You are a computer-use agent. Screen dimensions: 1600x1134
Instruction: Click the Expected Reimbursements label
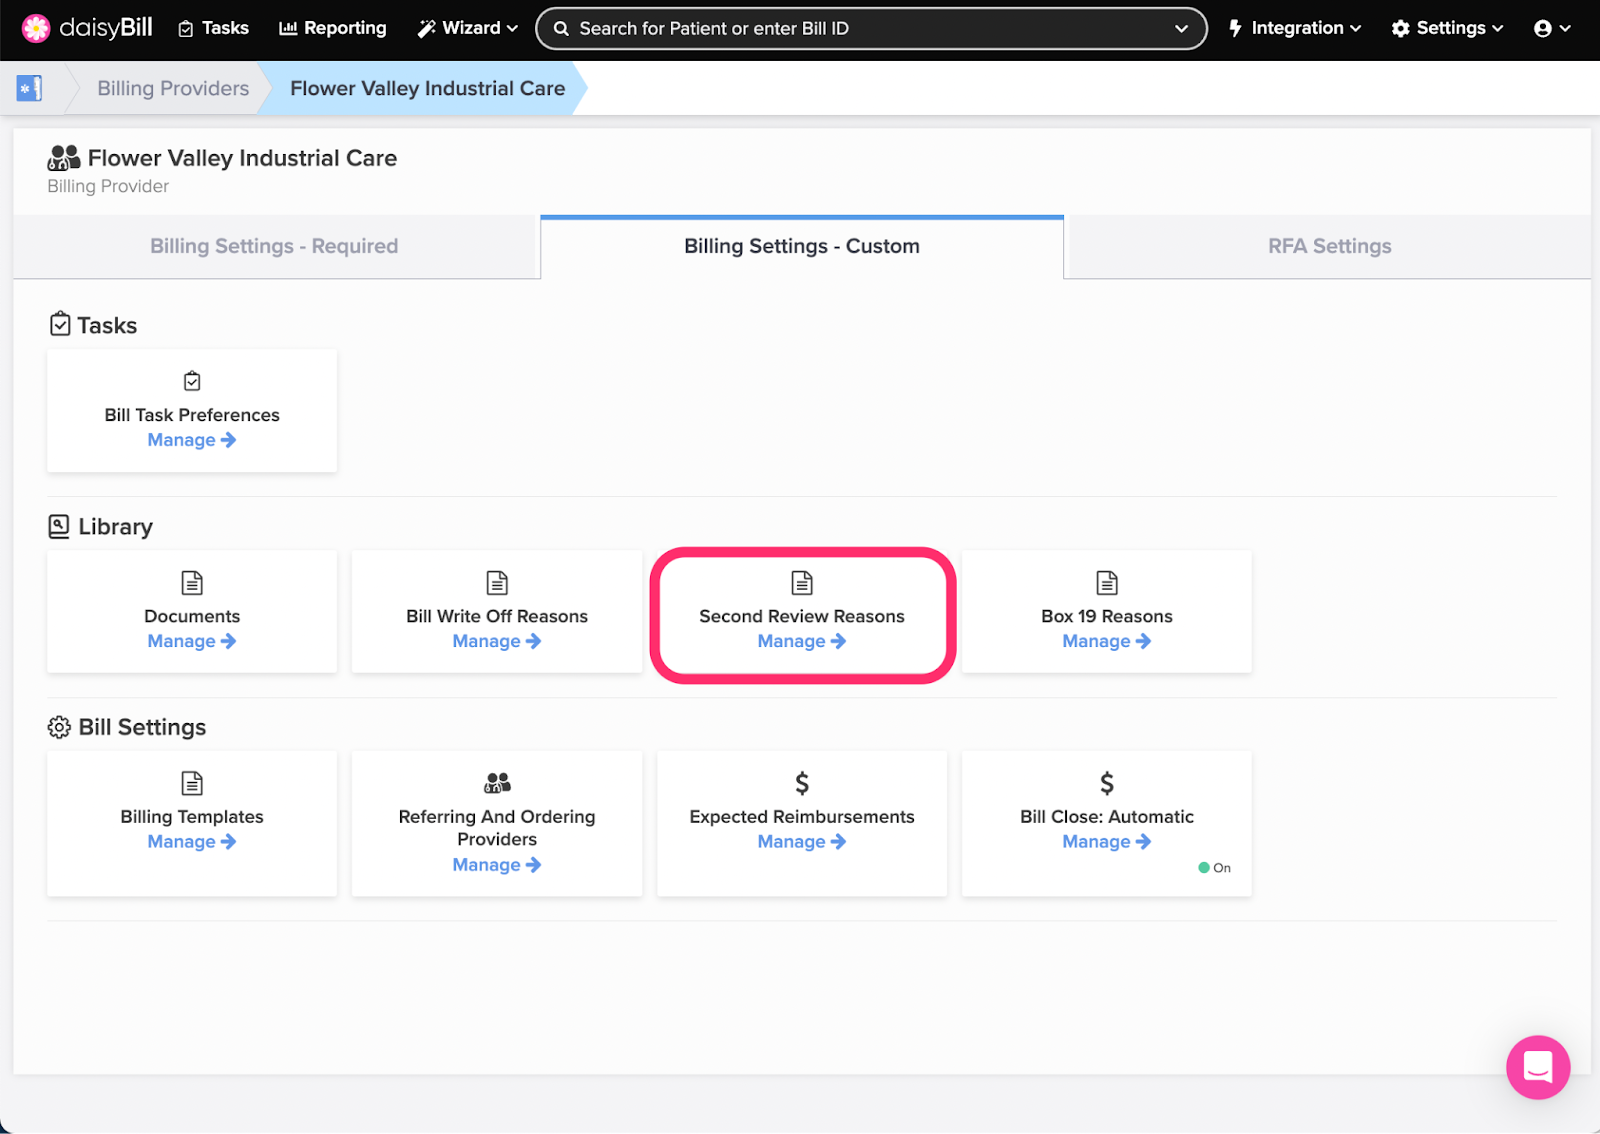click(802, 817)
